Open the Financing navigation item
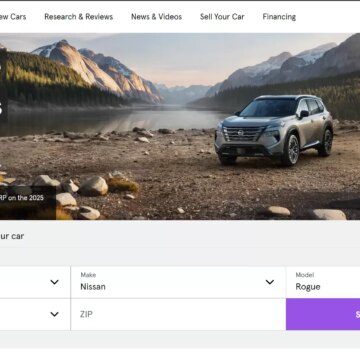The width and height of the screenshot is (360, 360). (x=279, y=17)
